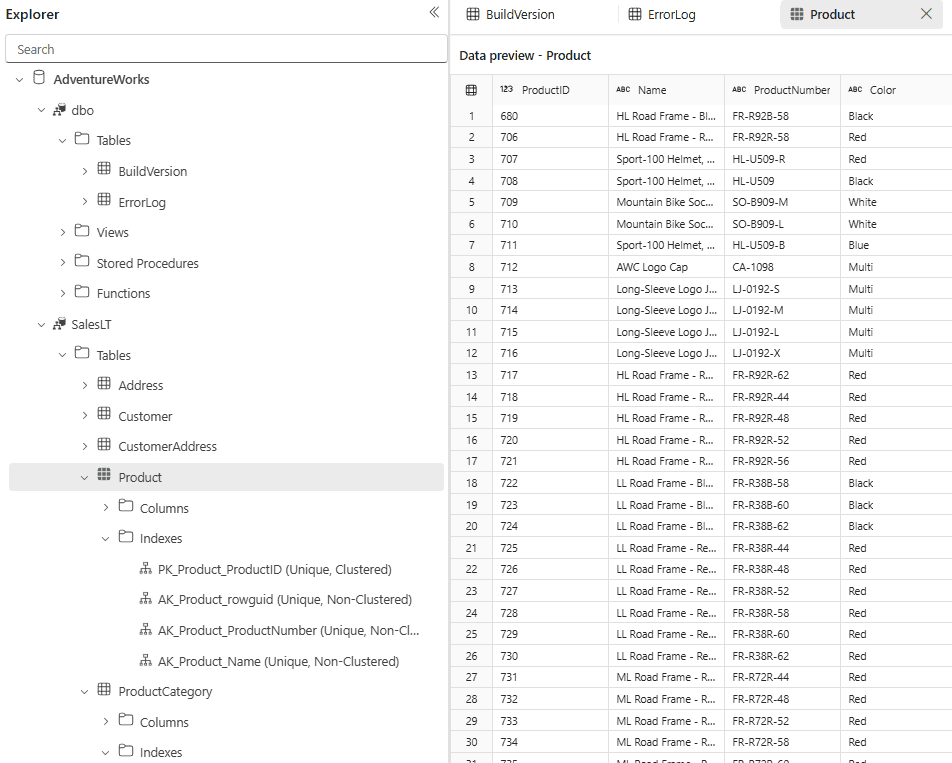This screenshot has width=952, height=763.
Task: Switch to the ErrorLog tab
Action: [663, 15]
